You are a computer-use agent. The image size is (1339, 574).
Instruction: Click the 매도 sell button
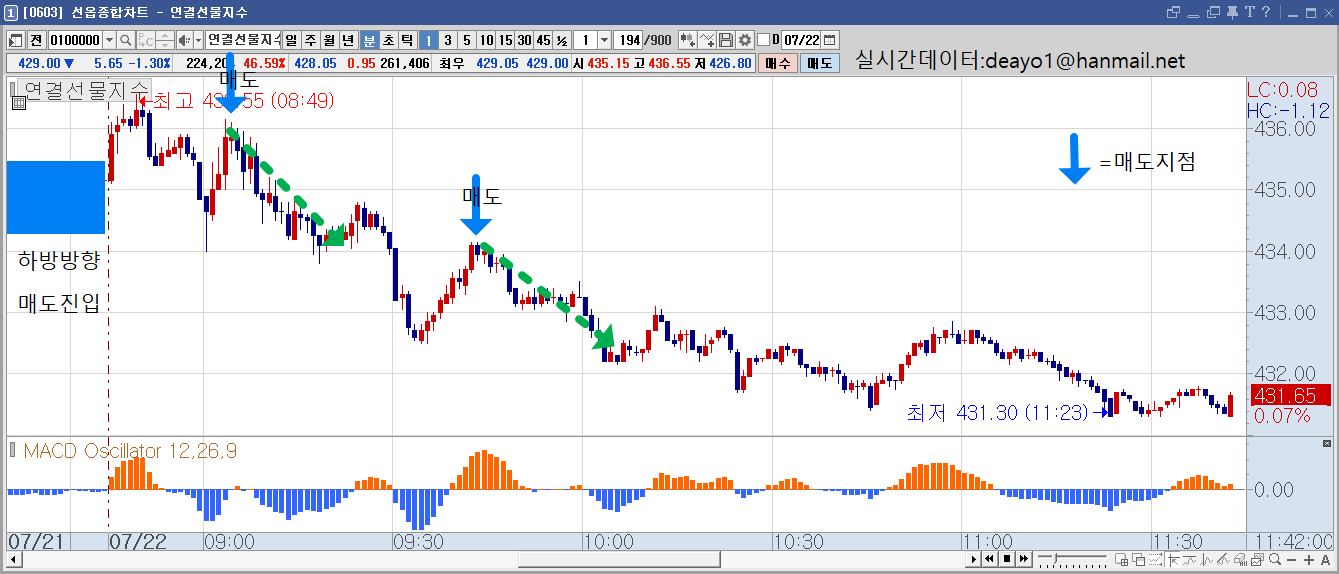point(820,63)
